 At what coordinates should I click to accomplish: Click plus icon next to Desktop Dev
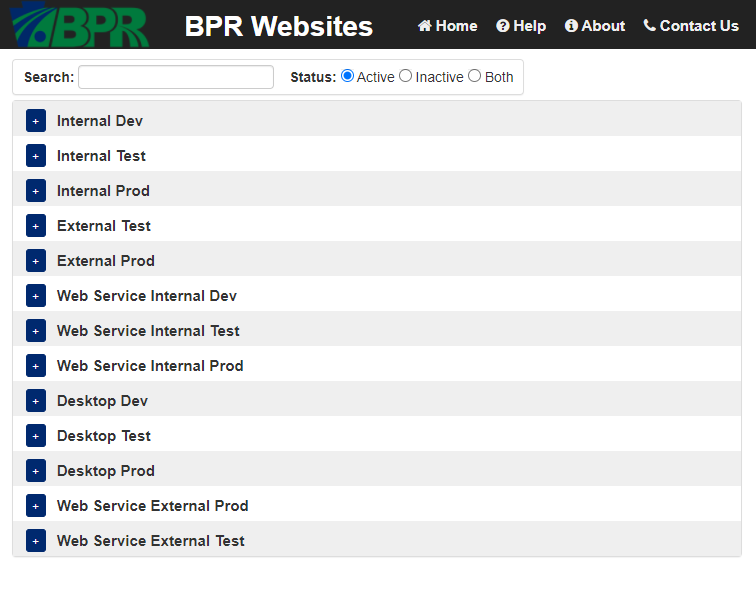36,401
